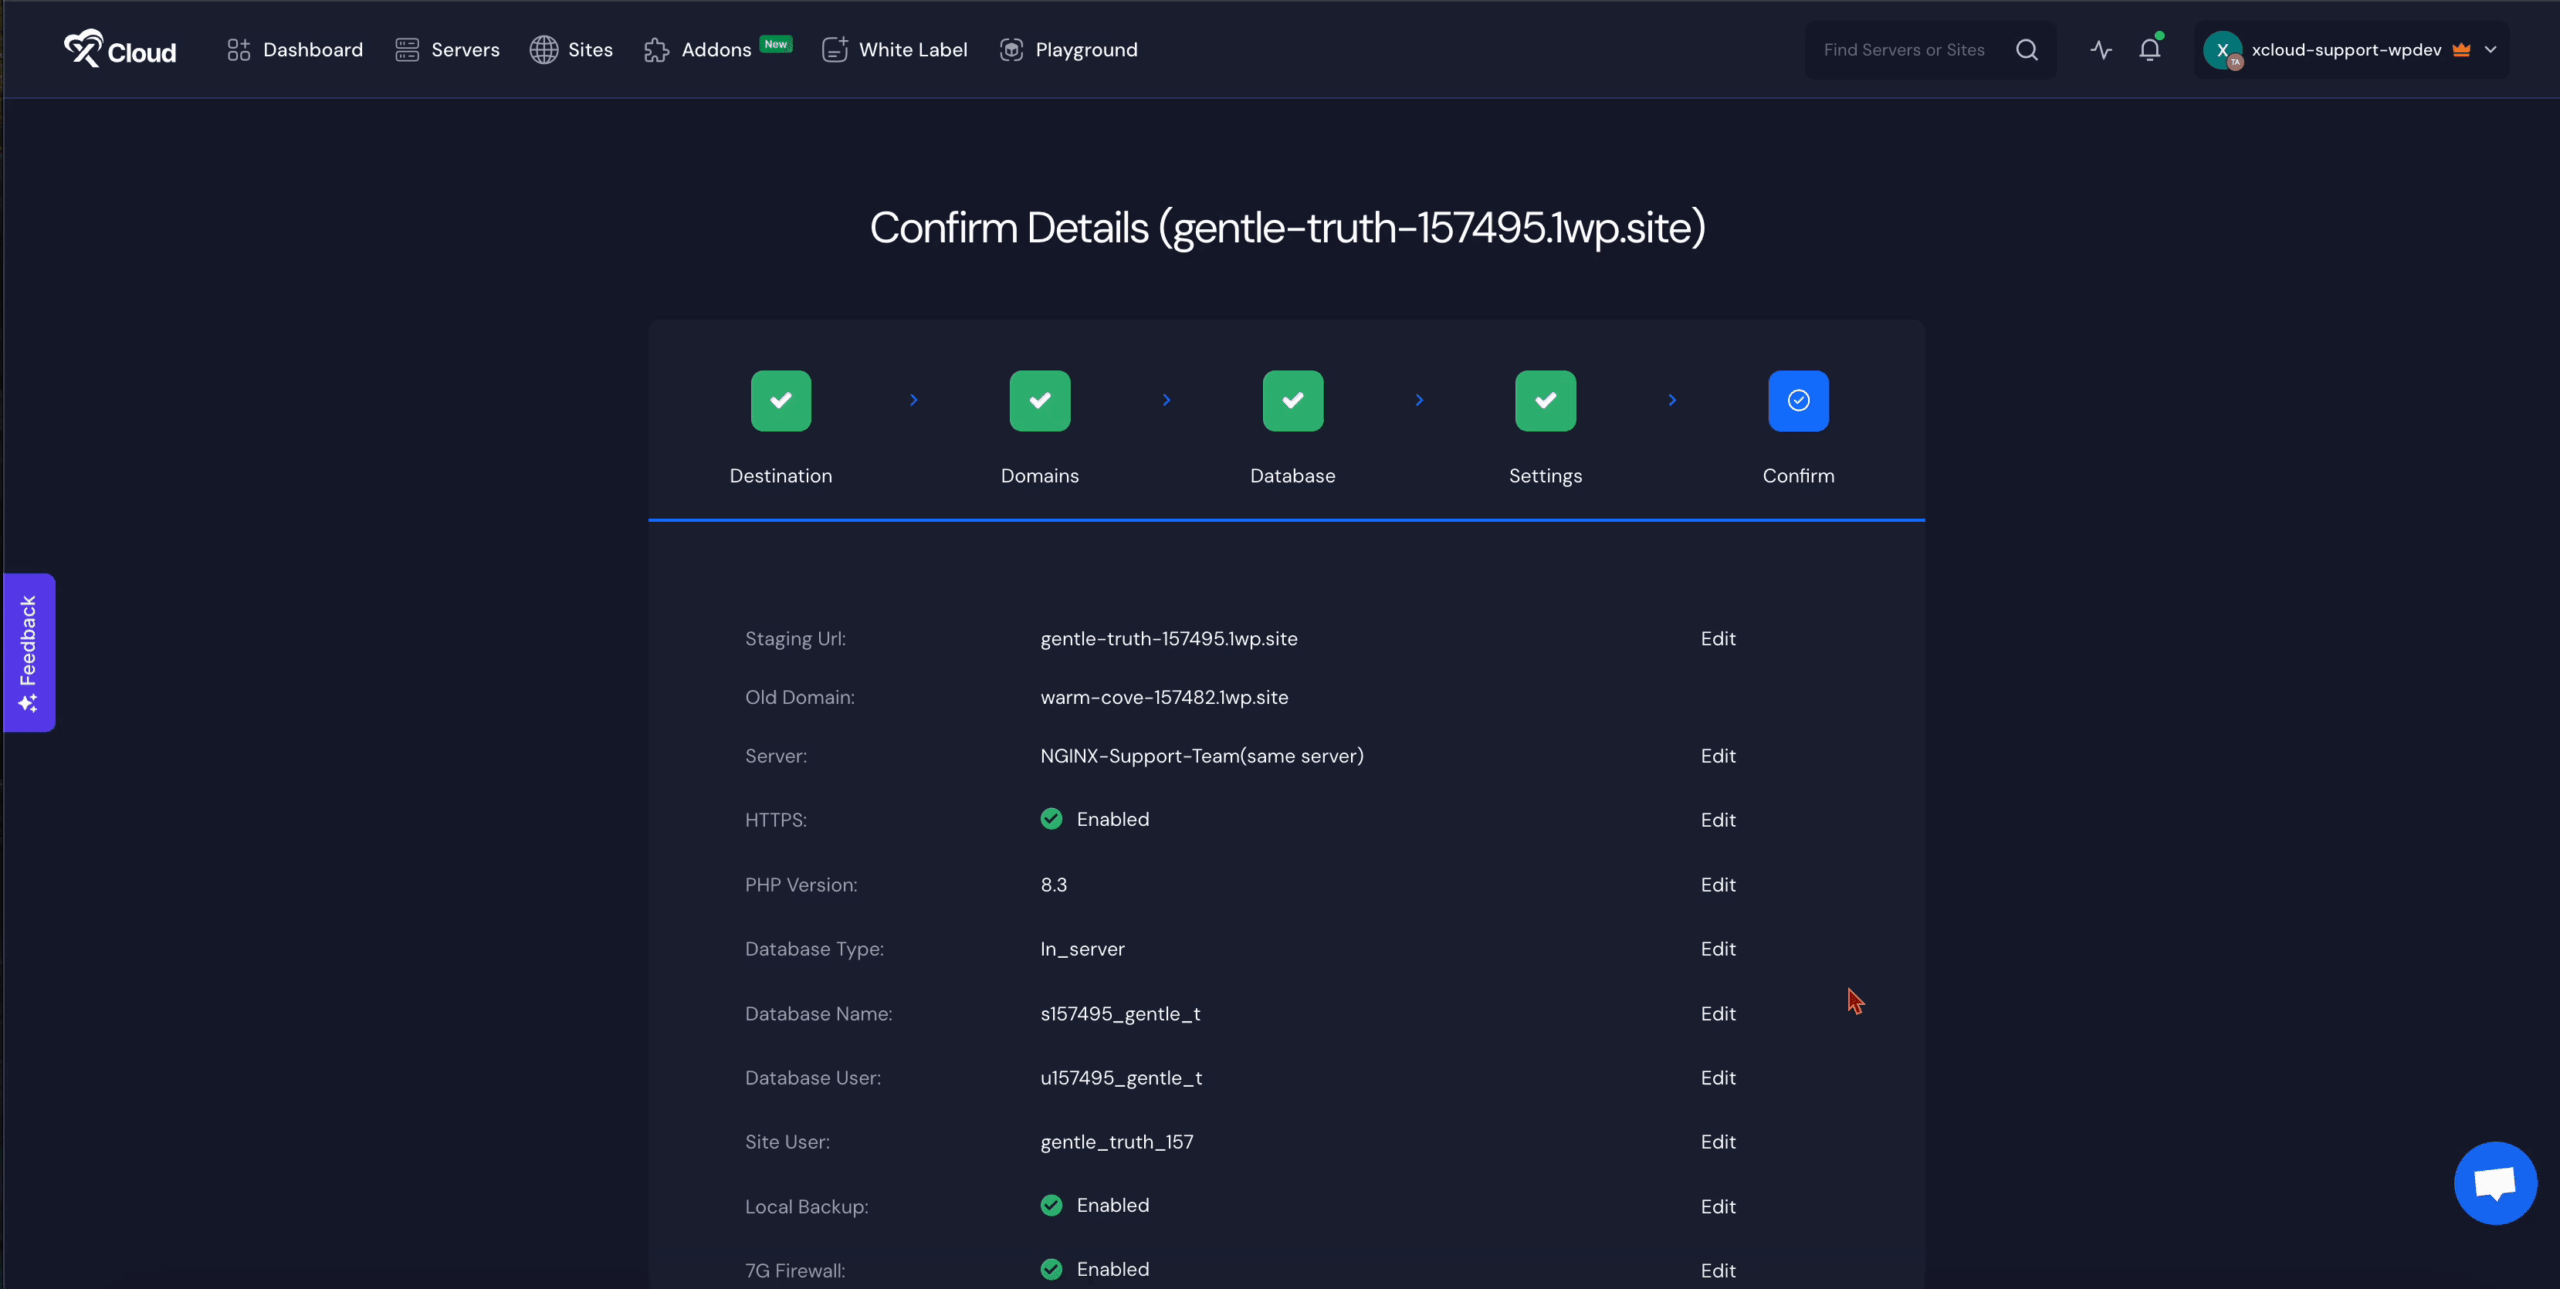
Task: Open the activity pulse icon
Action: click(x=2100, y=49)
